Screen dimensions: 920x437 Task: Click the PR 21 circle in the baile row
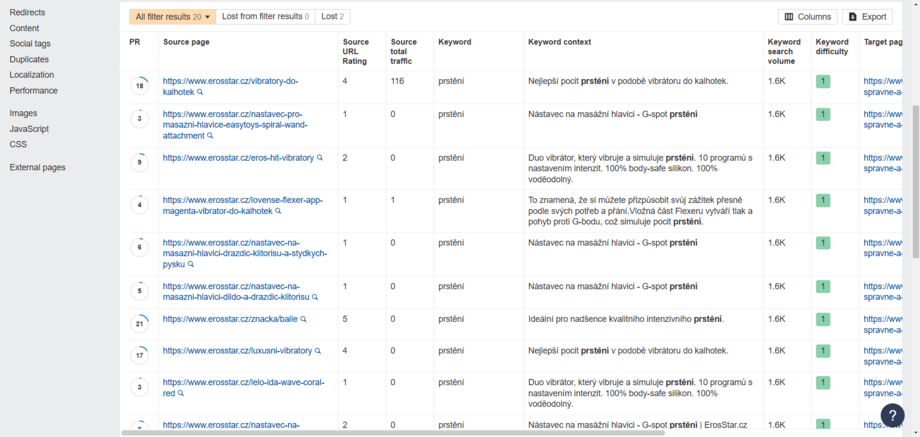point(140,324)
